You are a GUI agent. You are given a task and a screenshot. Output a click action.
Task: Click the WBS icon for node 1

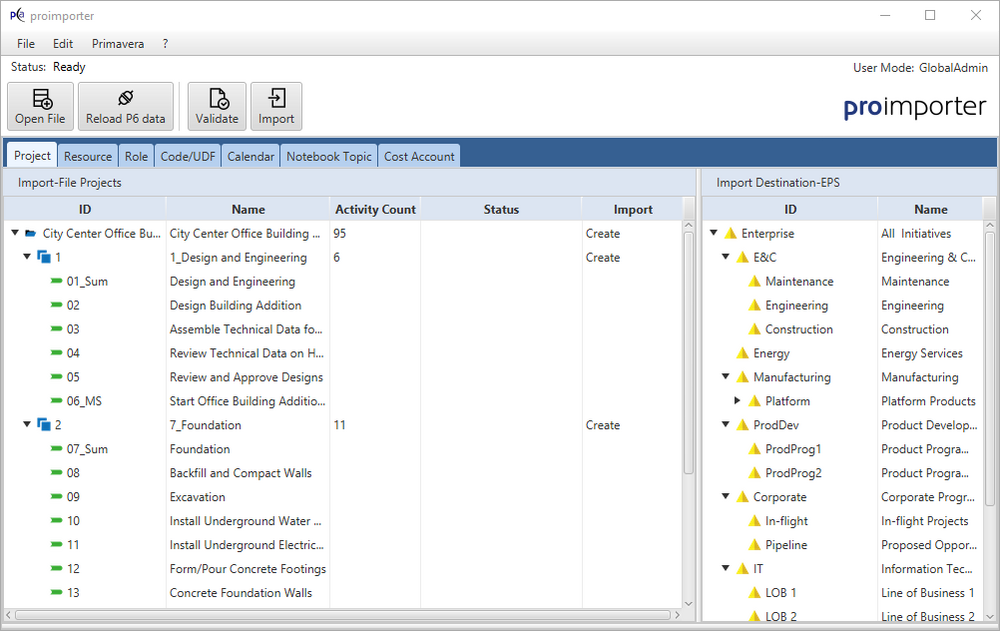click(x=44, y=258)
